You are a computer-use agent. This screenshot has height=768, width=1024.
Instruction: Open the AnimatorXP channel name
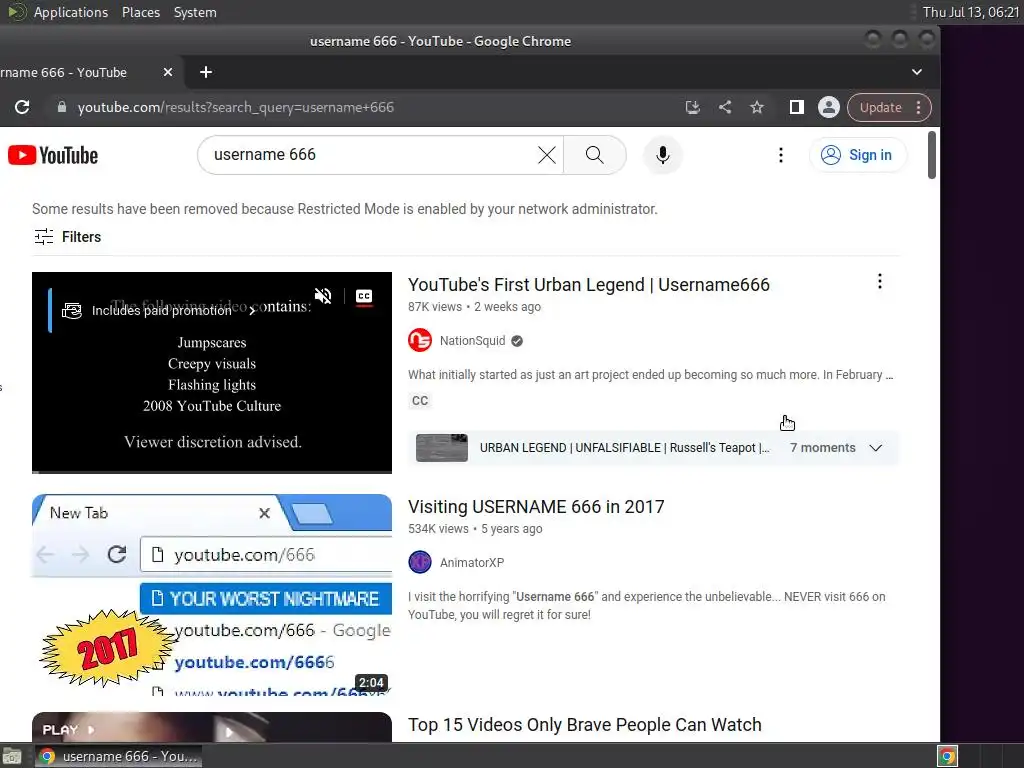point(472,563)
